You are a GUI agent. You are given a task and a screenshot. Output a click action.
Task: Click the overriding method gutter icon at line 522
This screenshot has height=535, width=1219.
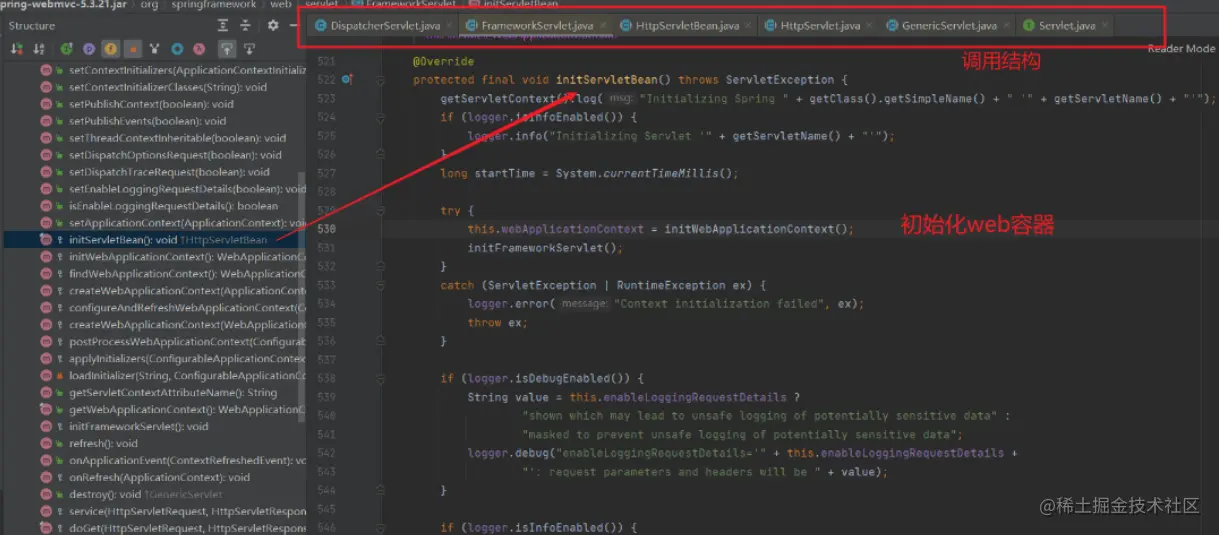coord(346,79)
